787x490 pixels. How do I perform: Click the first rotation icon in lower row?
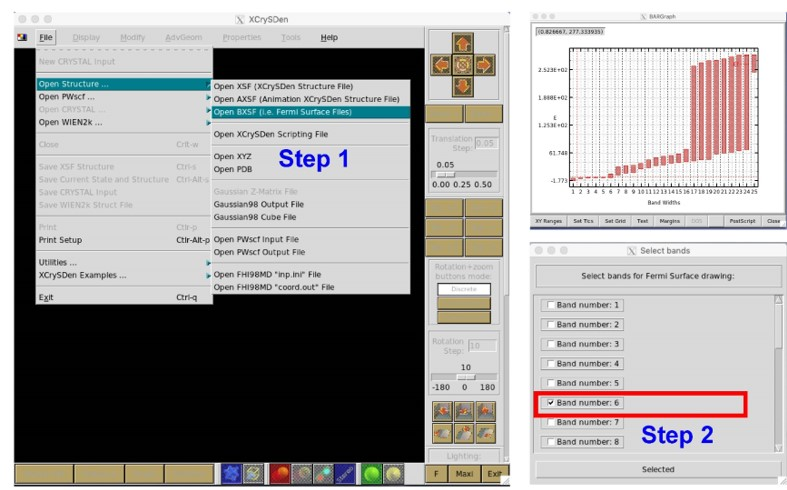(x=442, y=433)
